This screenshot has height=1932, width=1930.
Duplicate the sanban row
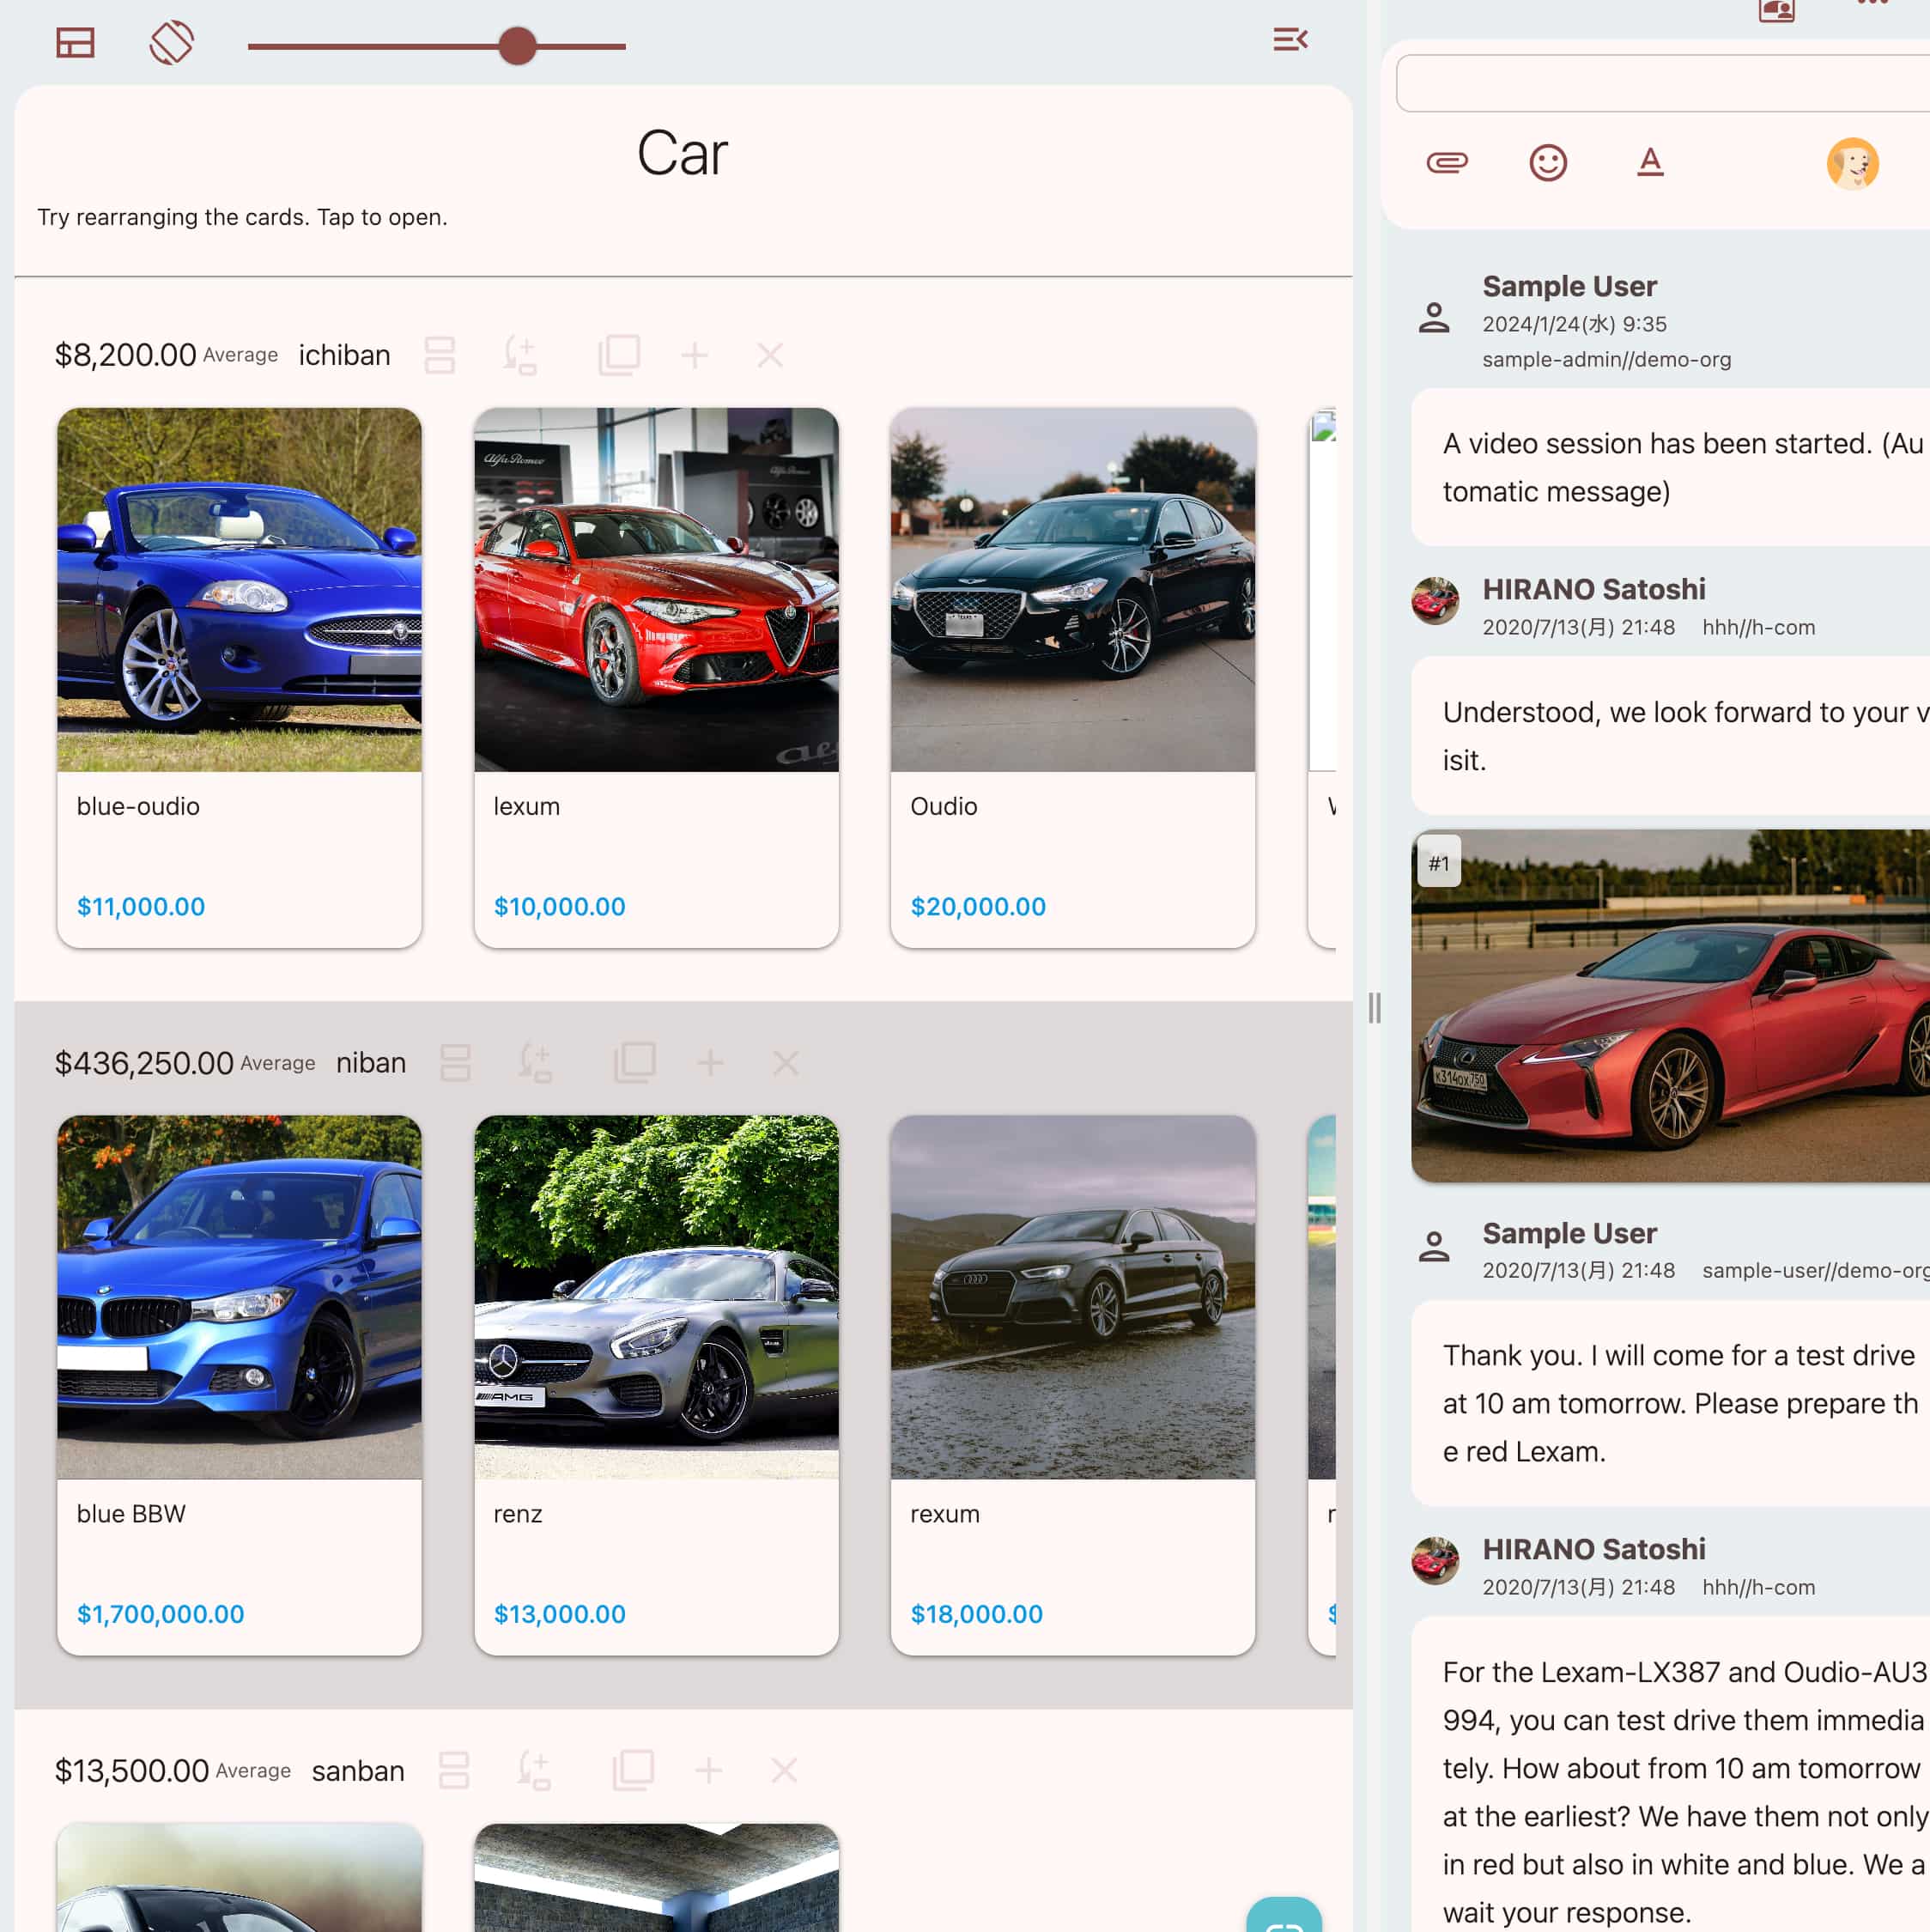point(634,1770)
